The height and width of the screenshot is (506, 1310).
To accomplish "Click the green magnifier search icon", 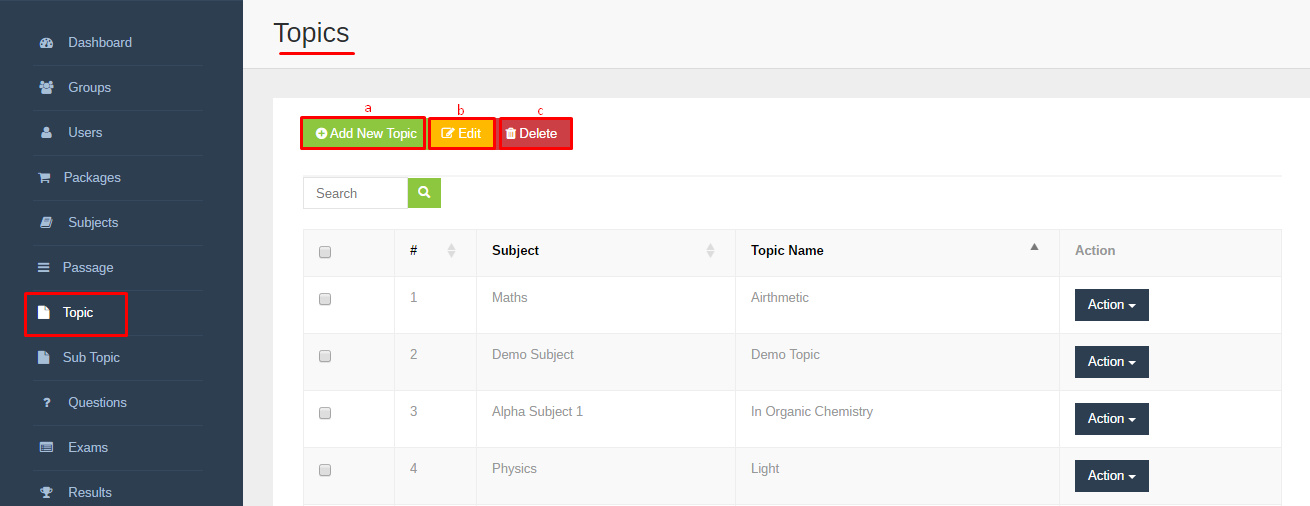I will click(x=424, y=193).
